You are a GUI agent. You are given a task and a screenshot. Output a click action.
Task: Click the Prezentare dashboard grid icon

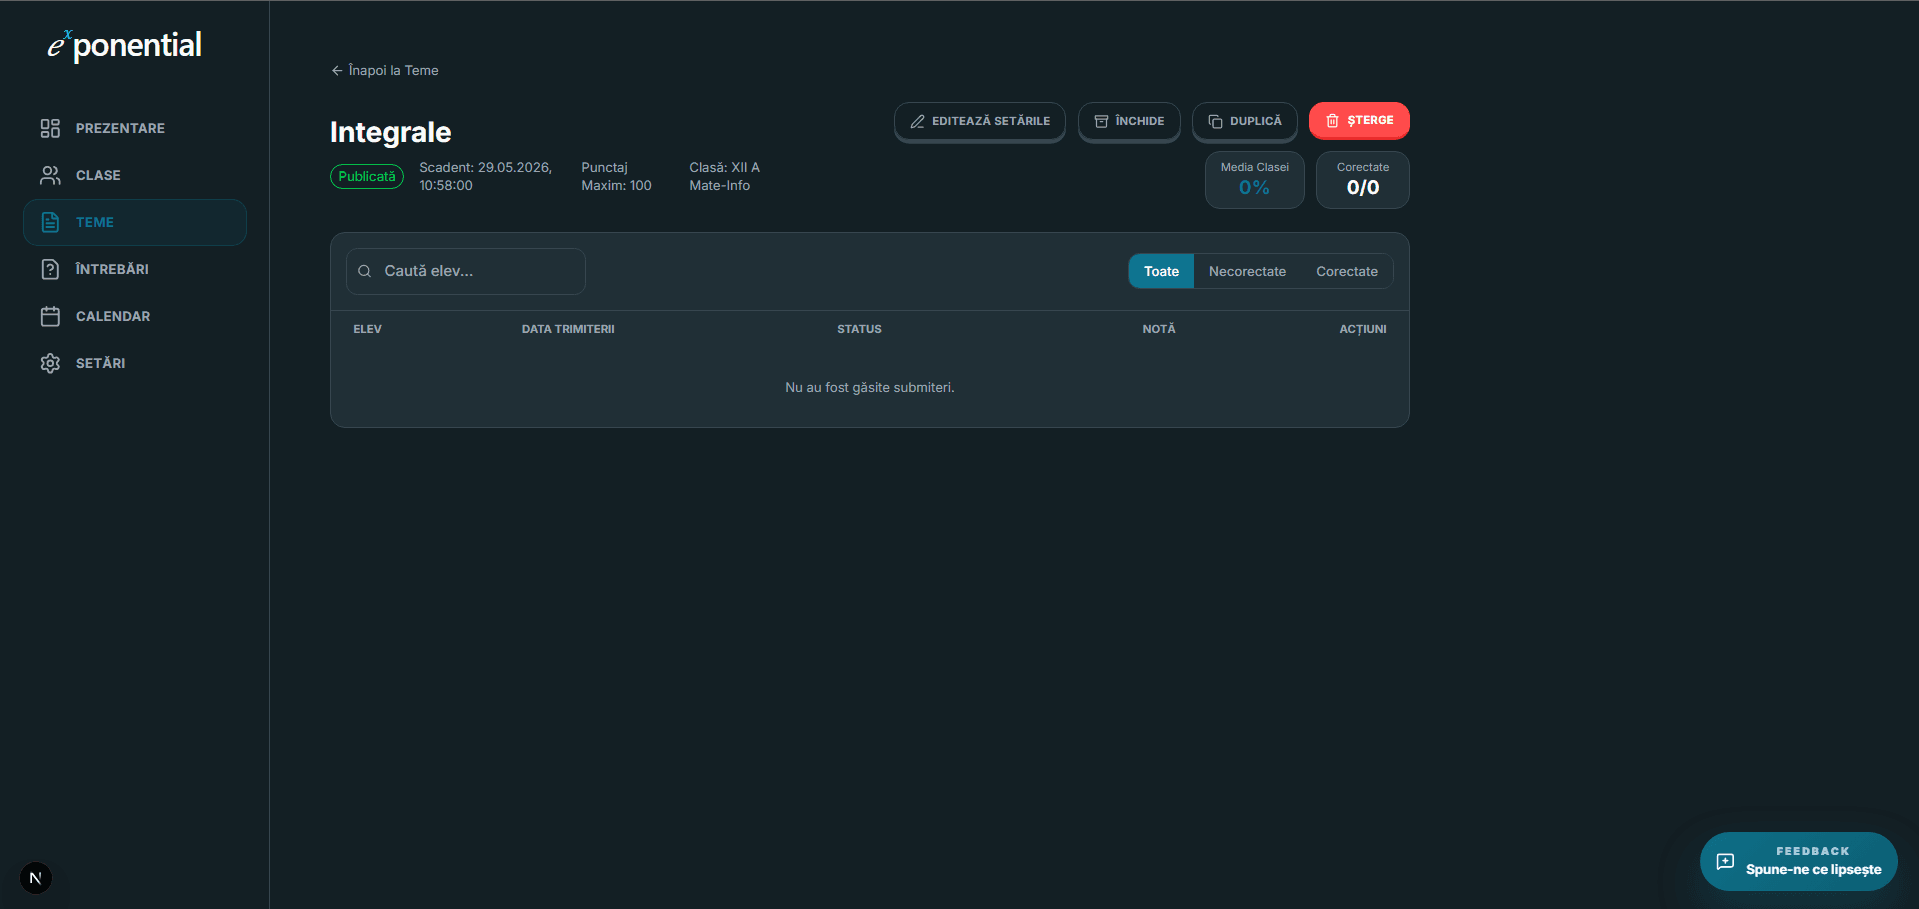click(50, 128)
